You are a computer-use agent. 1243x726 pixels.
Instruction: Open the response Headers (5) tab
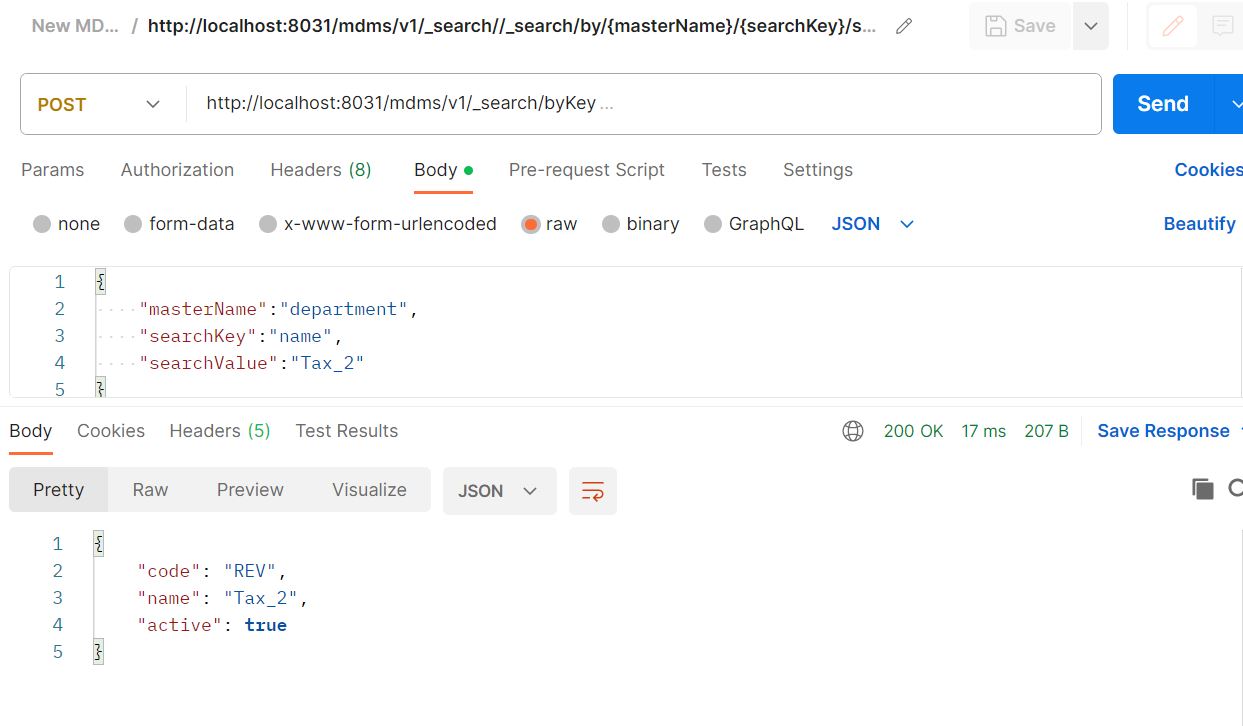(219, 431)
